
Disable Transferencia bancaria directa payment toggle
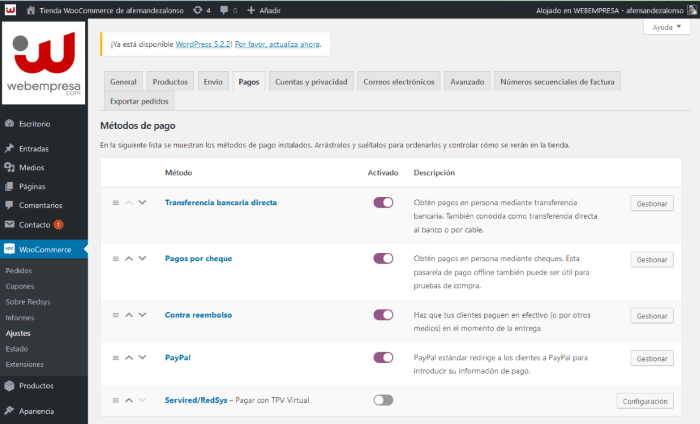[x=382, y=202]
